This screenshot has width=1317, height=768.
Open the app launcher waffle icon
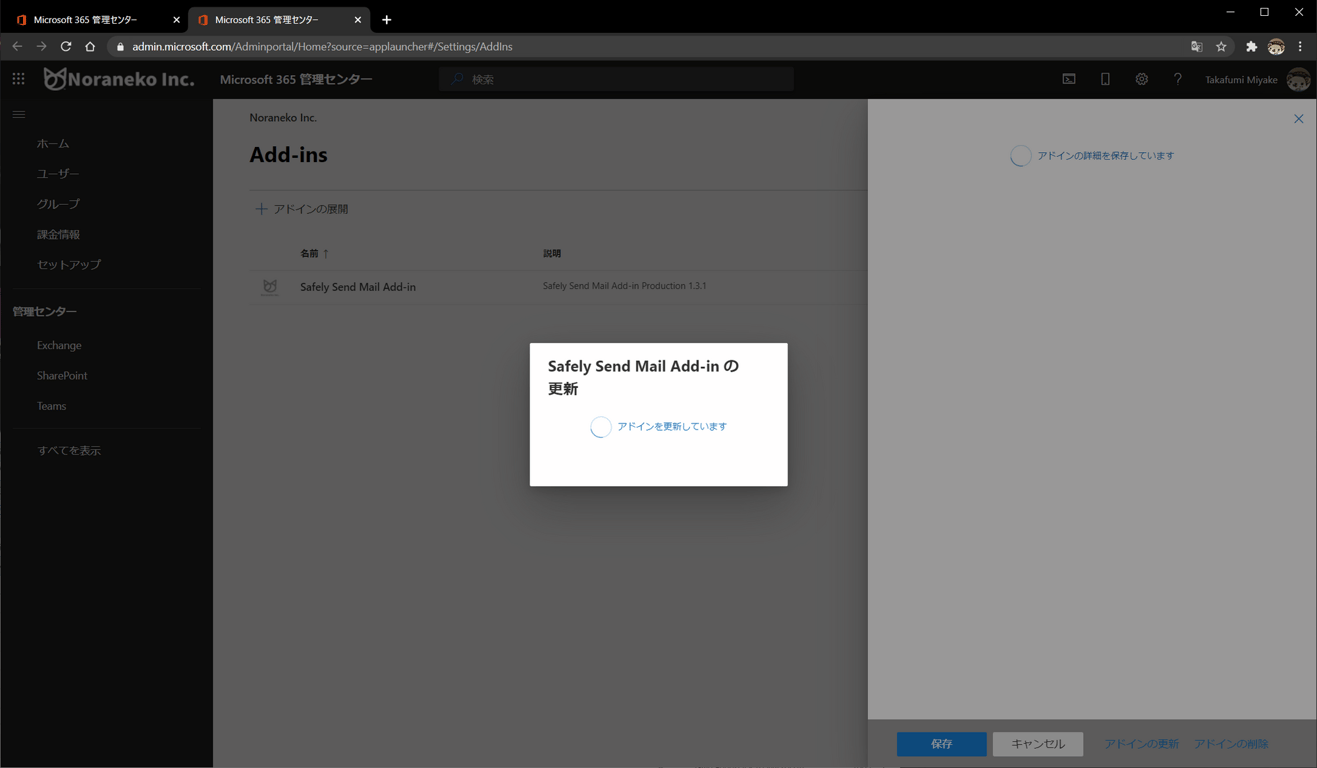click(x=18, y=79)
